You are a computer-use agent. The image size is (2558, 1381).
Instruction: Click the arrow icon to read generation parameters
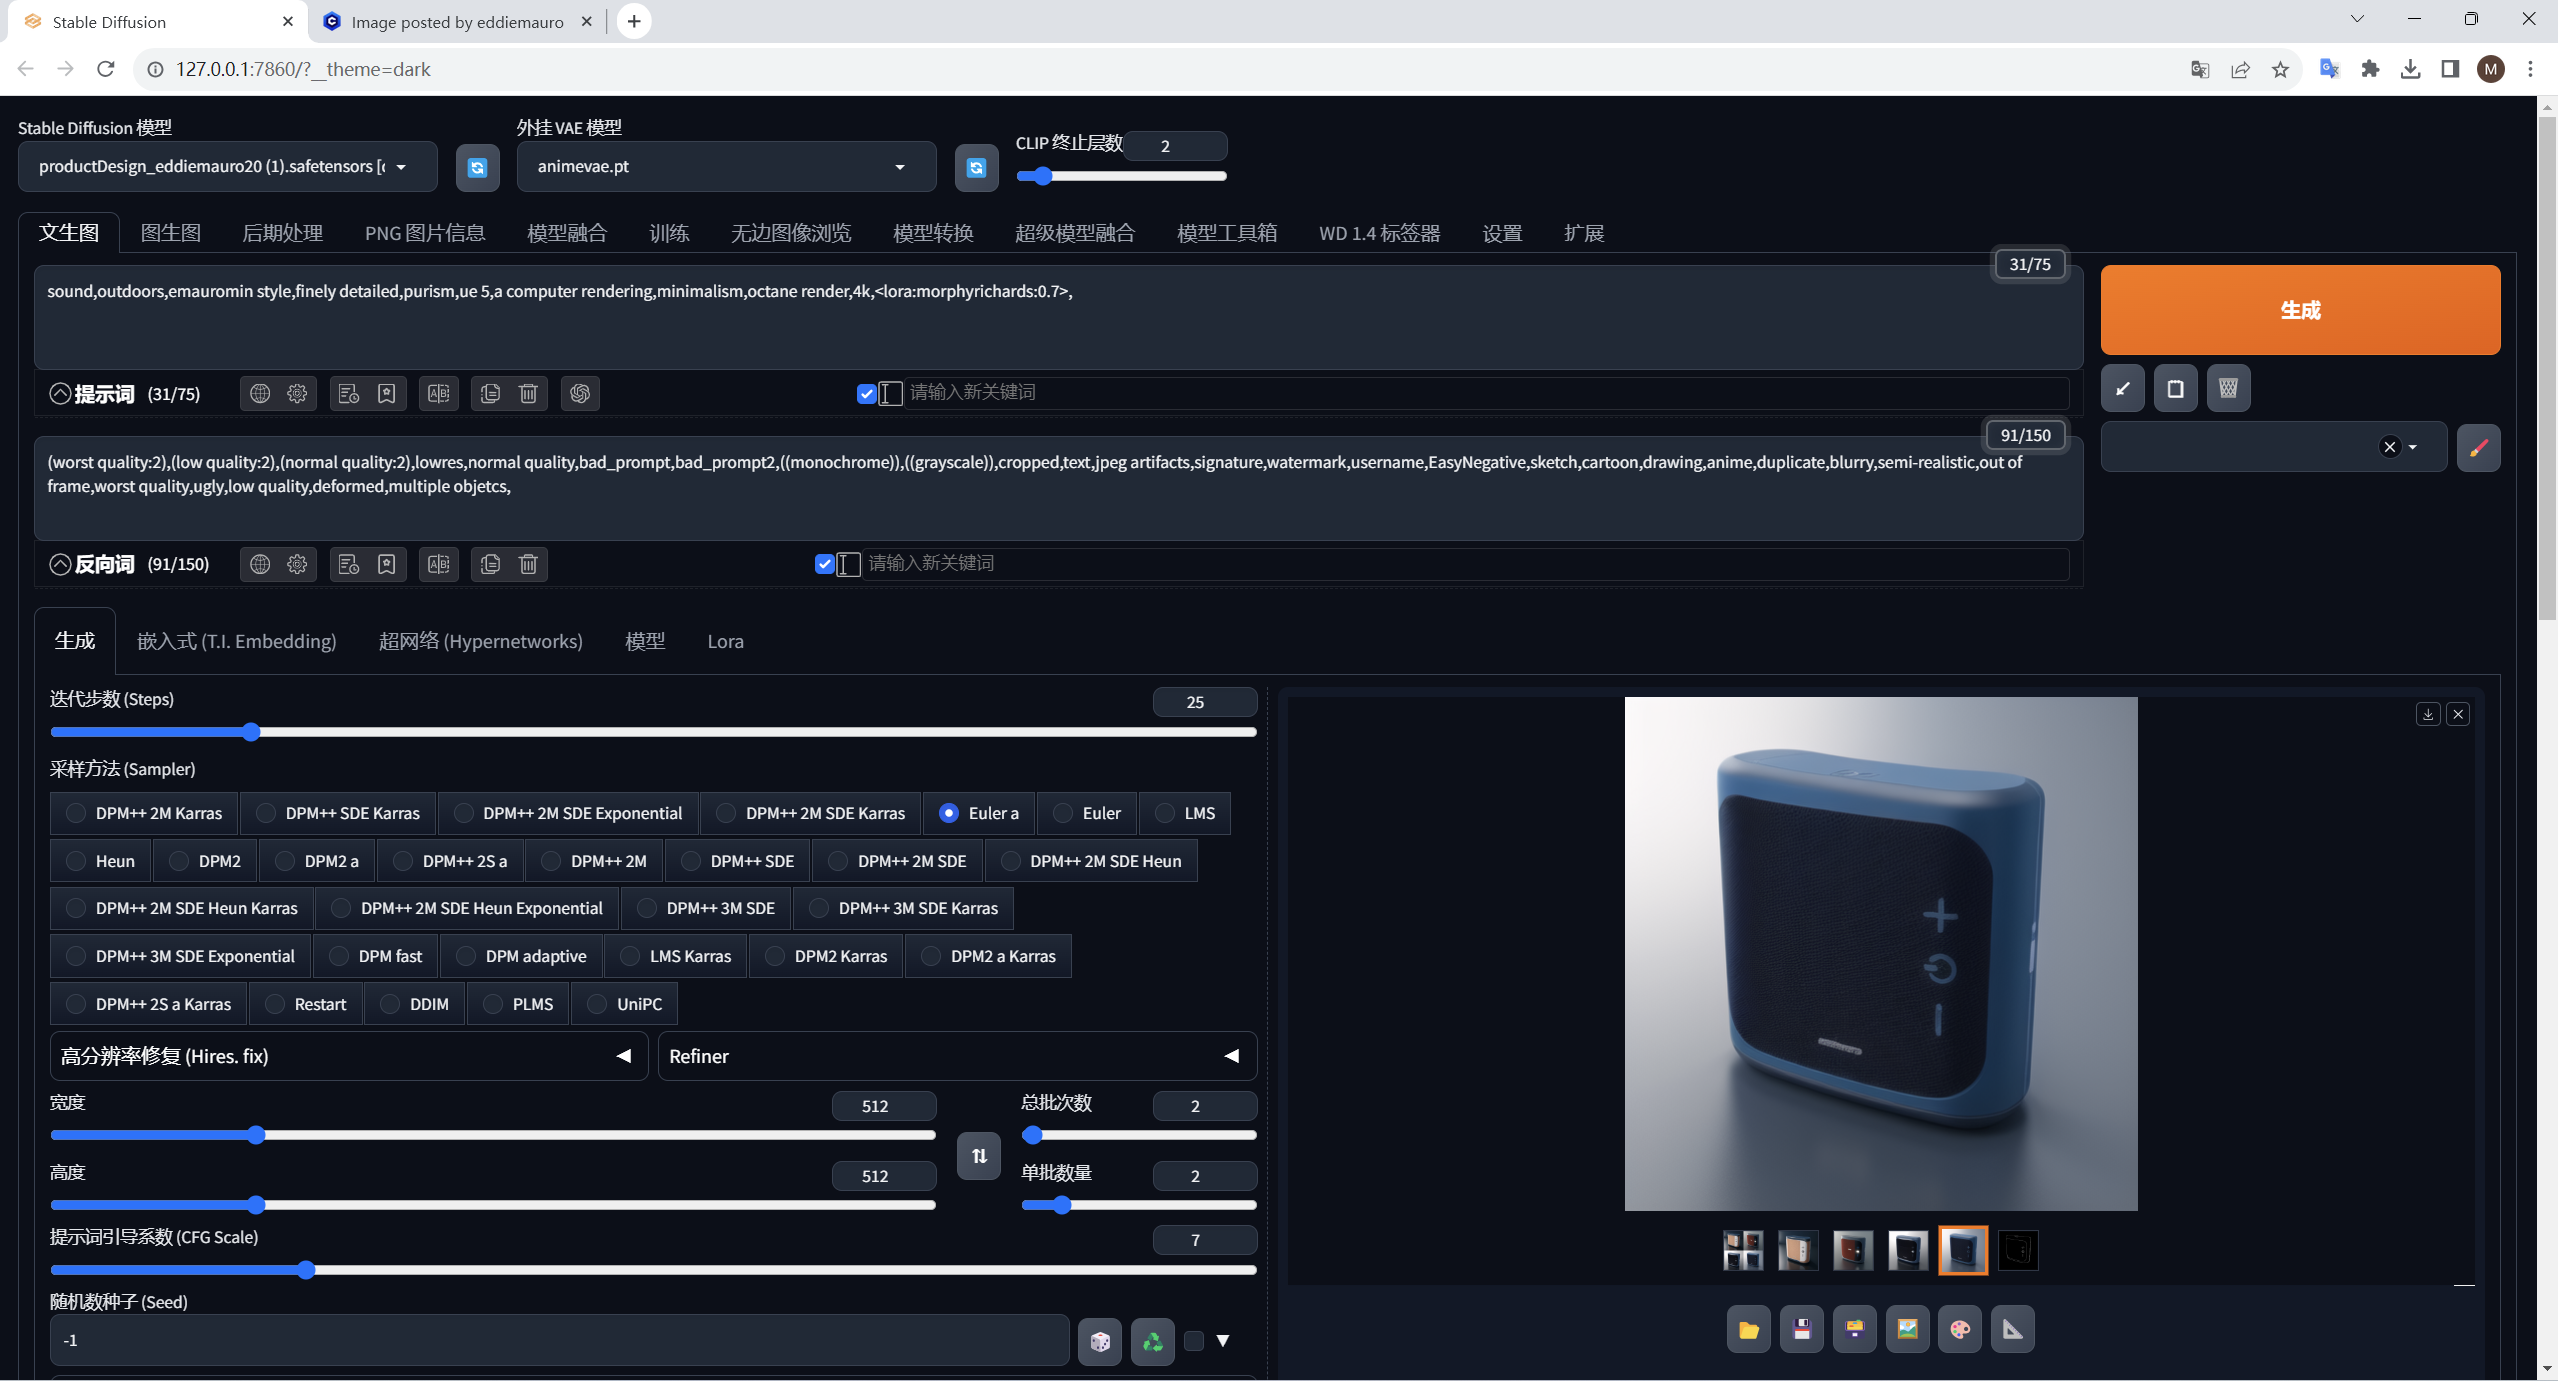point(2122,388)
